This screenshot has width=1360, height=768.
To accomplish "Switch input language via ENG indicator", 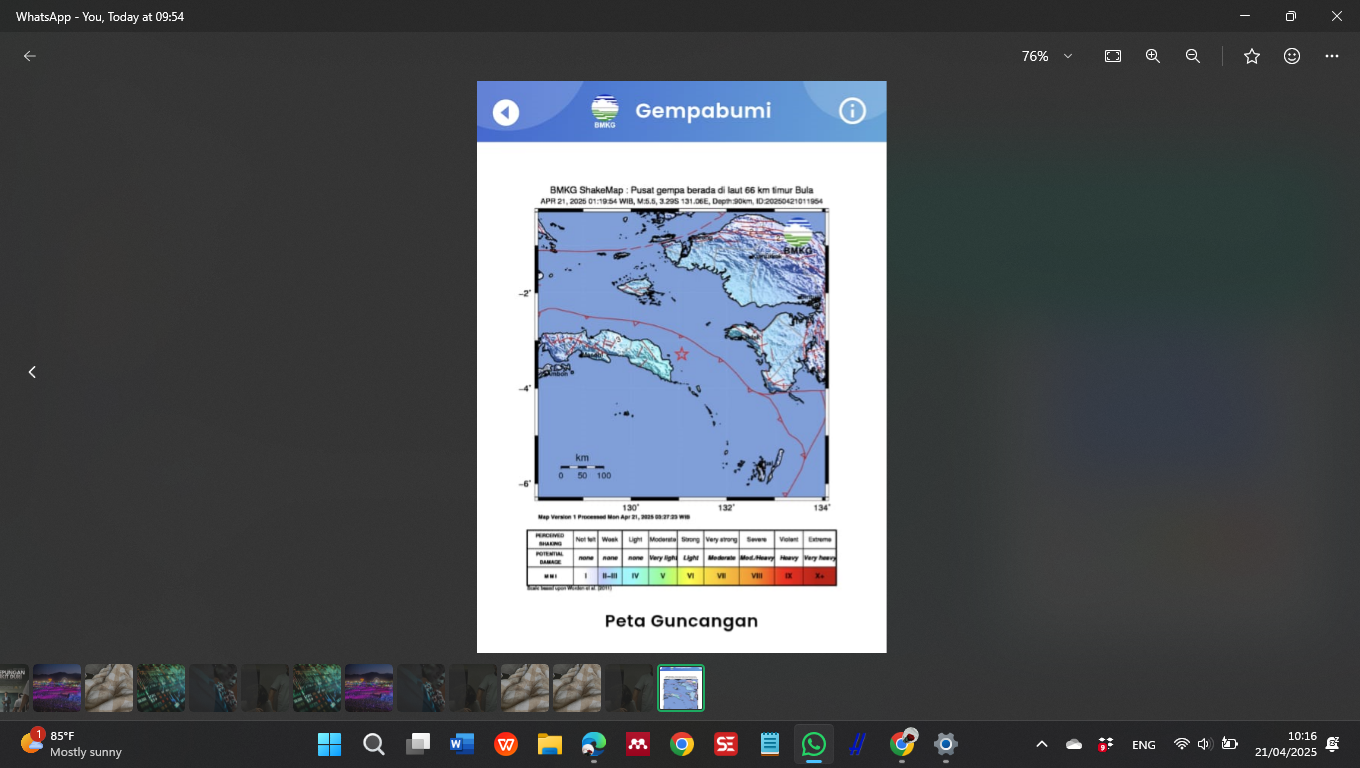I will [x=1143, y=745].
